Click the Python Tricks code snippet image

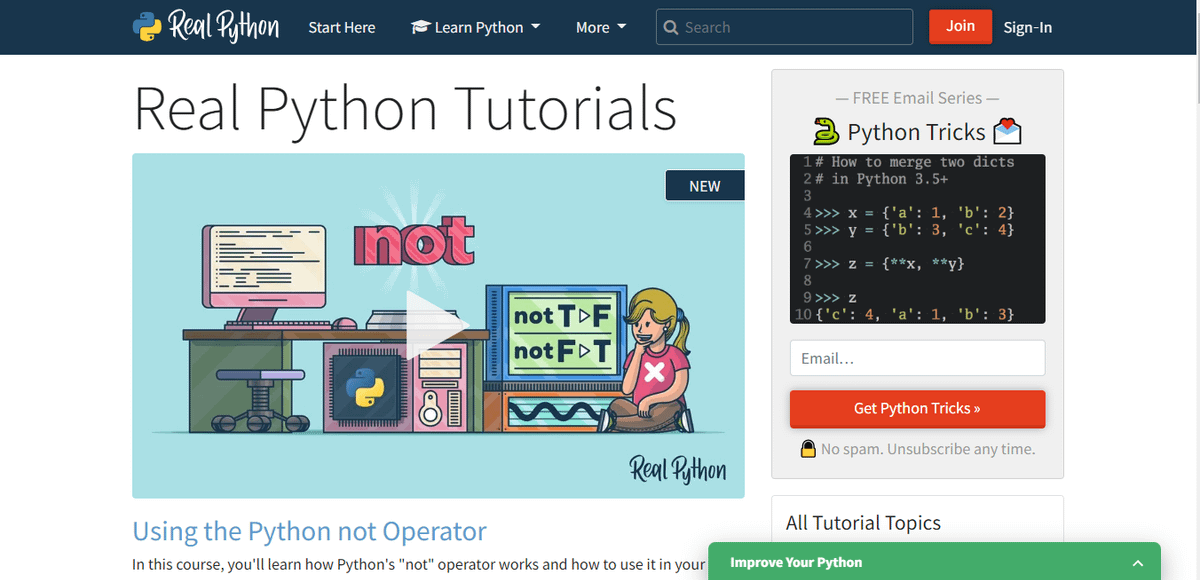click(x=917, y=238)
